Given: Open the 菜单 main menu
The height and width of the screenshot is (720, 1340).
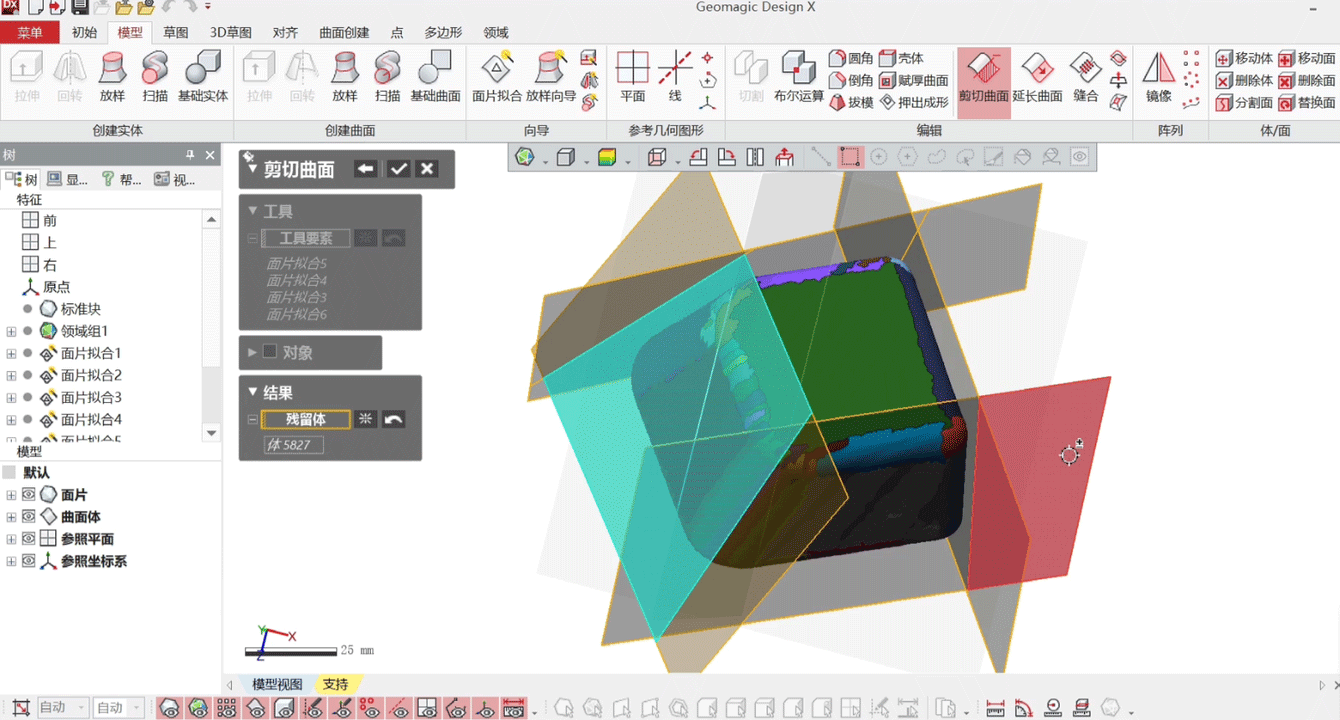Looking at the screenshot, I should click(x=30, y=32).
